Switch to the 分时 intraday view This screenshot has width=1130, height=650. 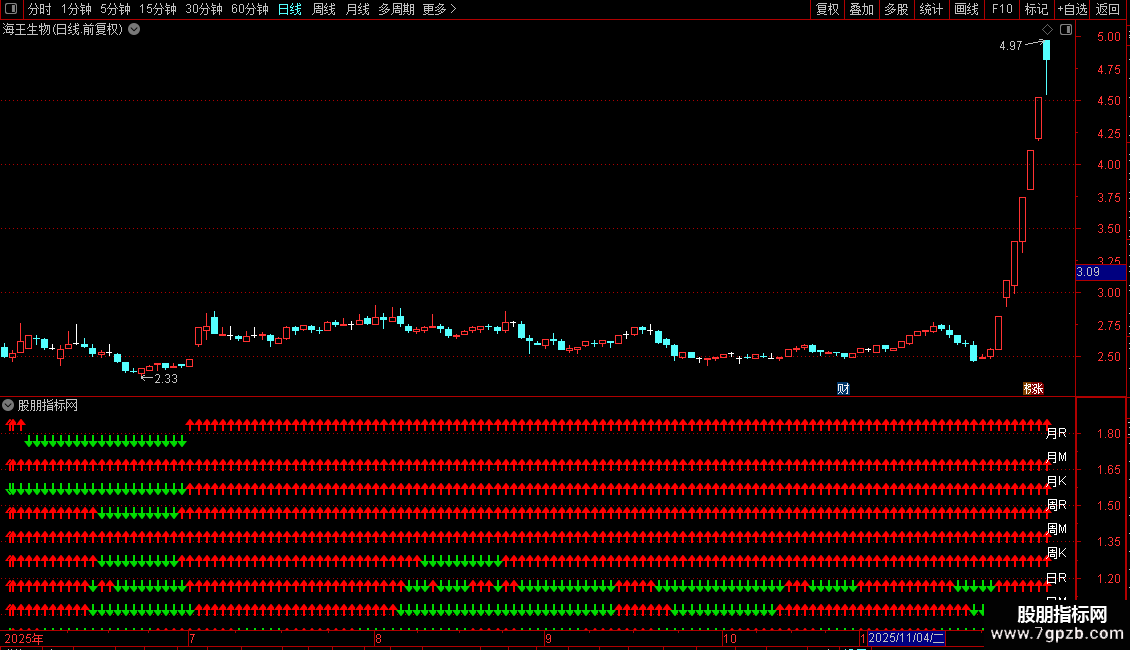pos(40,9)
